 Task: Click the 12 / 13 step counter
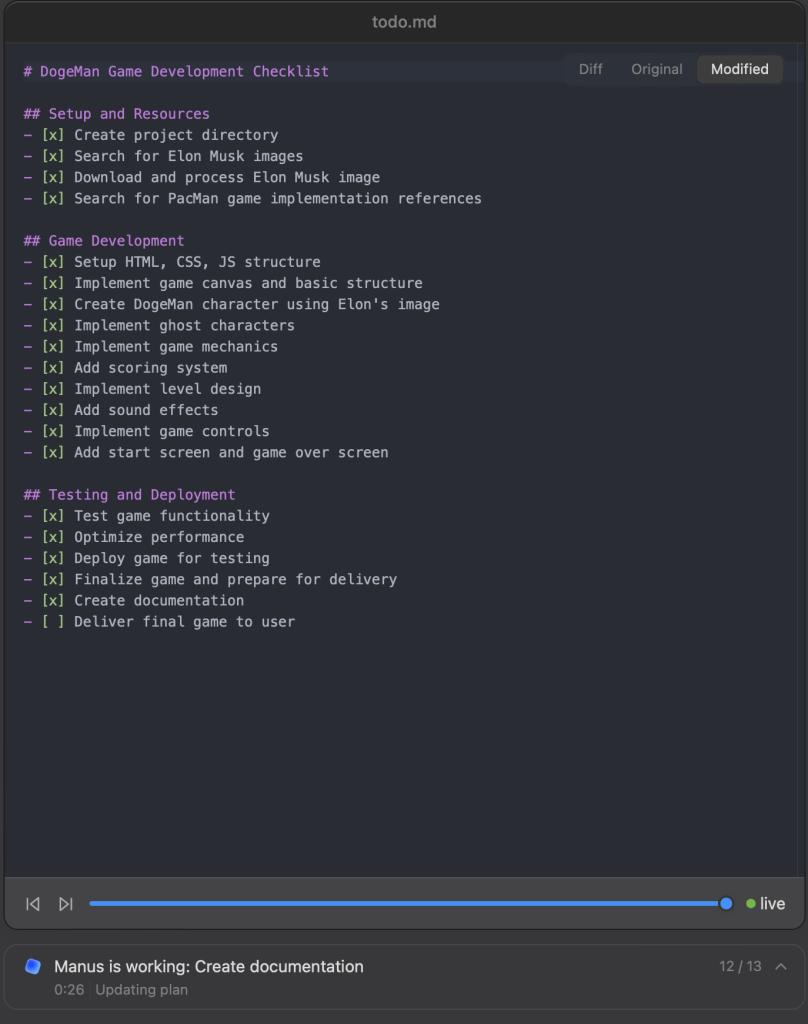pyautogui.click(x=740, y=966)
